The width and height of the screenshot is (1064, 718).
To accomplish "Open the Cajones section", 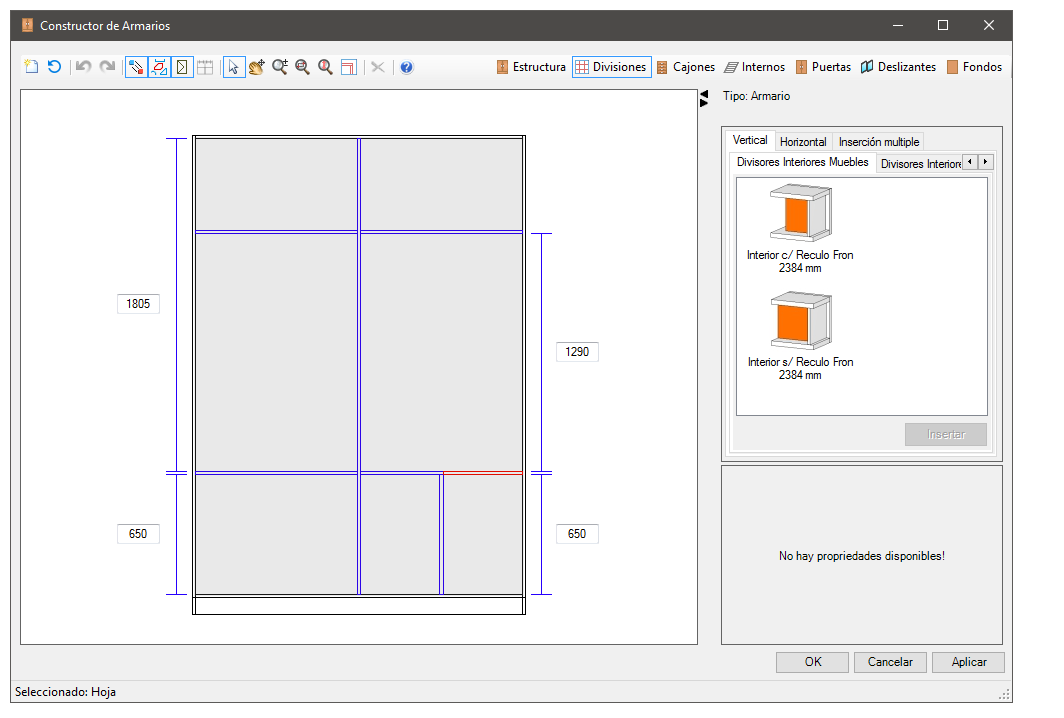I will tap(686, 67).
